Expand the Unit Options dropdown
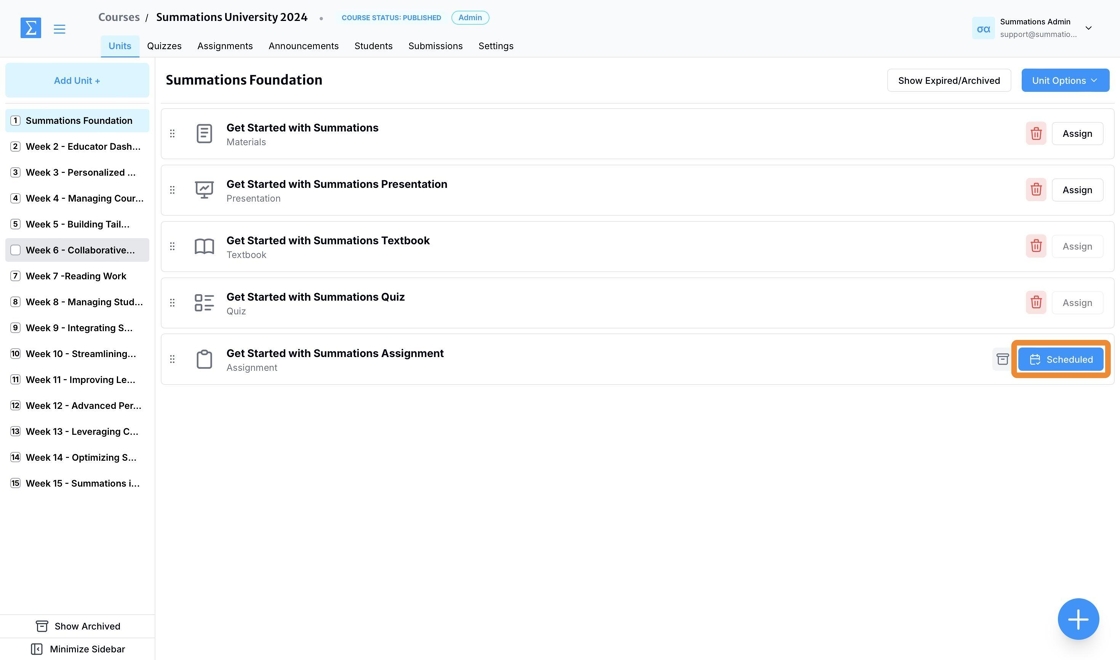The height and width of the screenshot is (660, 1120). [1065, 81]
